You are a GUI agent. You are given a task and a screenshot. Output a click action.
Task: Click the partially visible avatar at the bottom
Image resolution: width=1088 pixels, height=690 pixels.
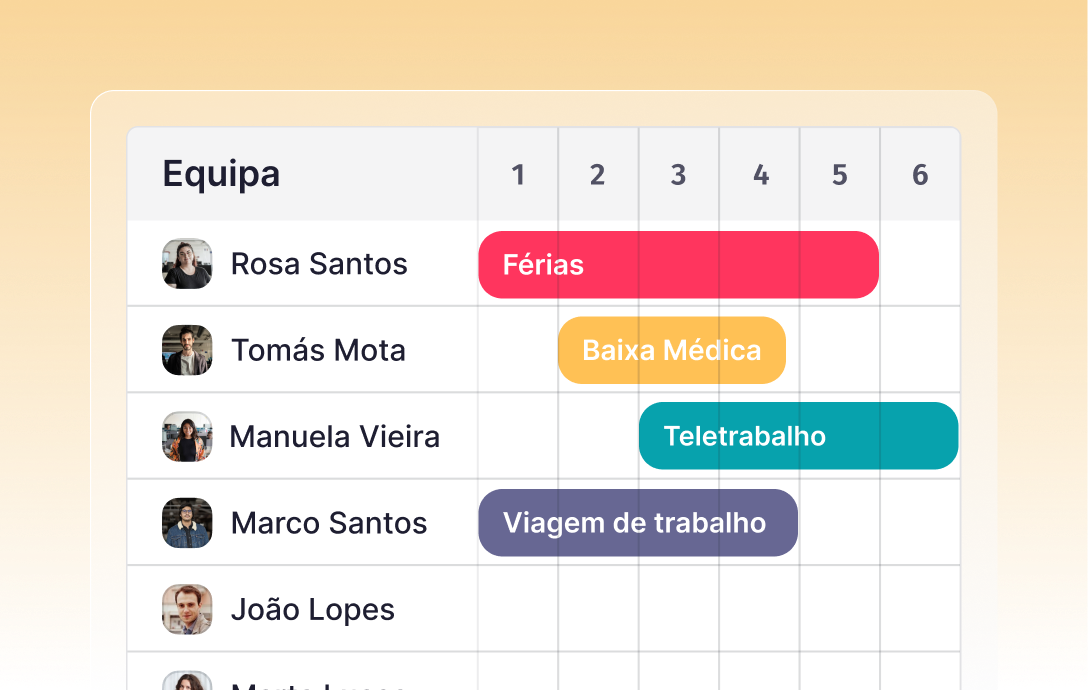point(187,680)
